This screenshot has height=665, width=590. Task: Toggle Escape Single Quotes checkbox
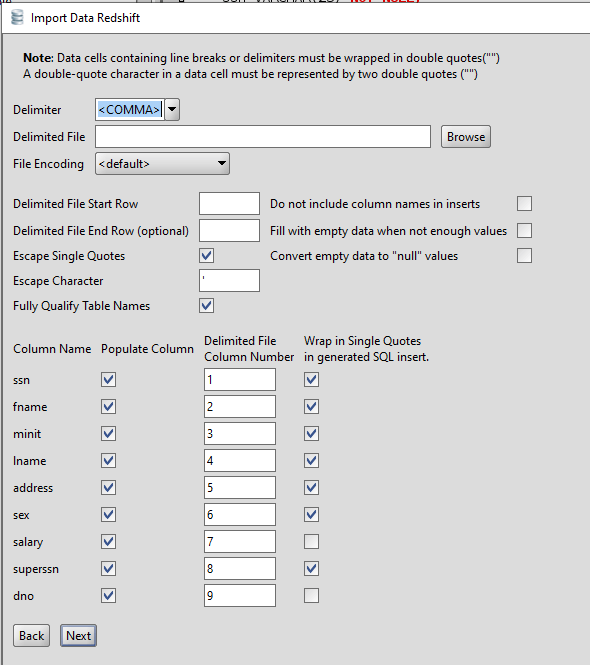pyautogui.click(x=207, y=256)
